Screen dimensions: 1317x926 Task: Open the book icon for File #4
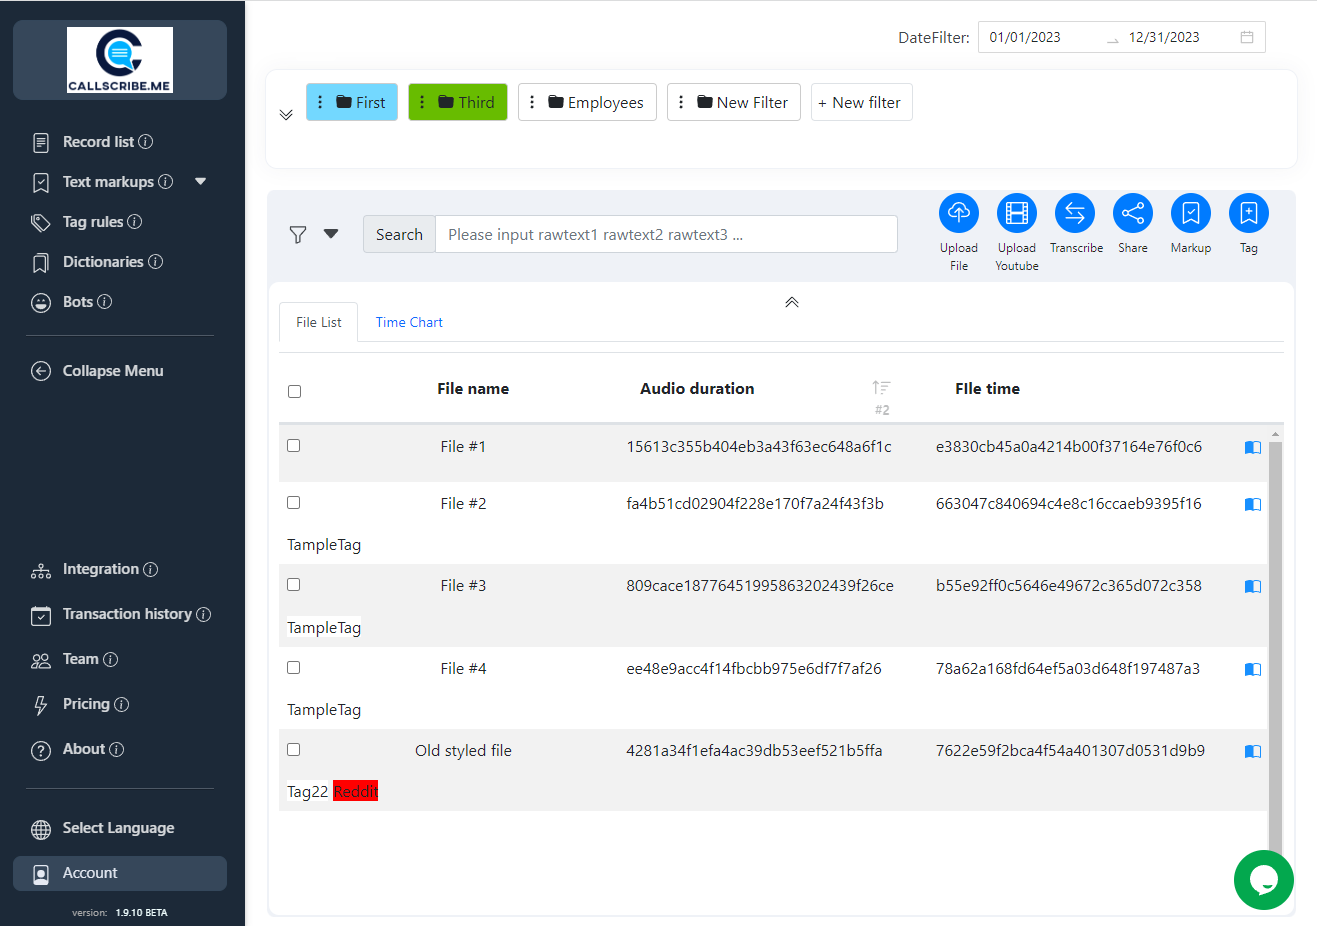click(x=1252, y=669)
